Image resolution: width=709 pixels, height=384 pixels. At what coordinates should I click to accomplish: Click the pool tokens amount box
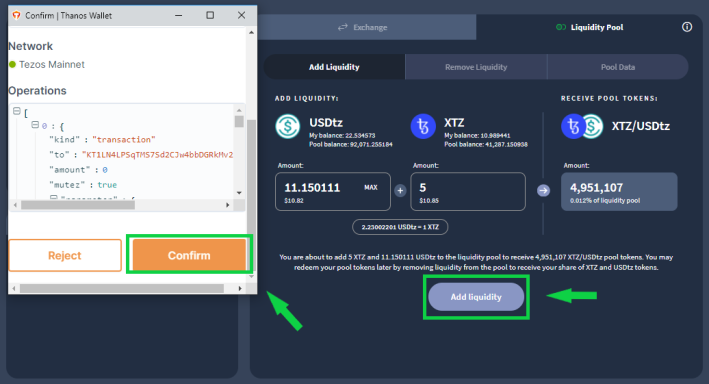click(619, 191)
